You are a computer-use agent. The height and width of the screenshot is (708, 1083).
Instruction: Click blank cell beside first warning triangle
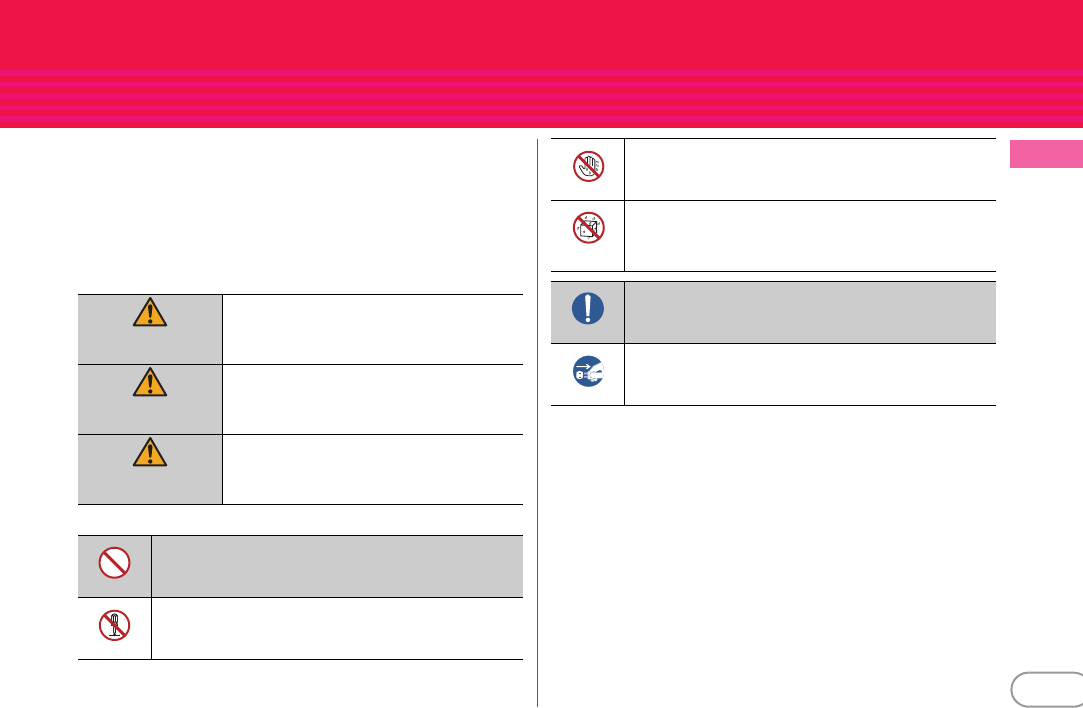[373, 329]
